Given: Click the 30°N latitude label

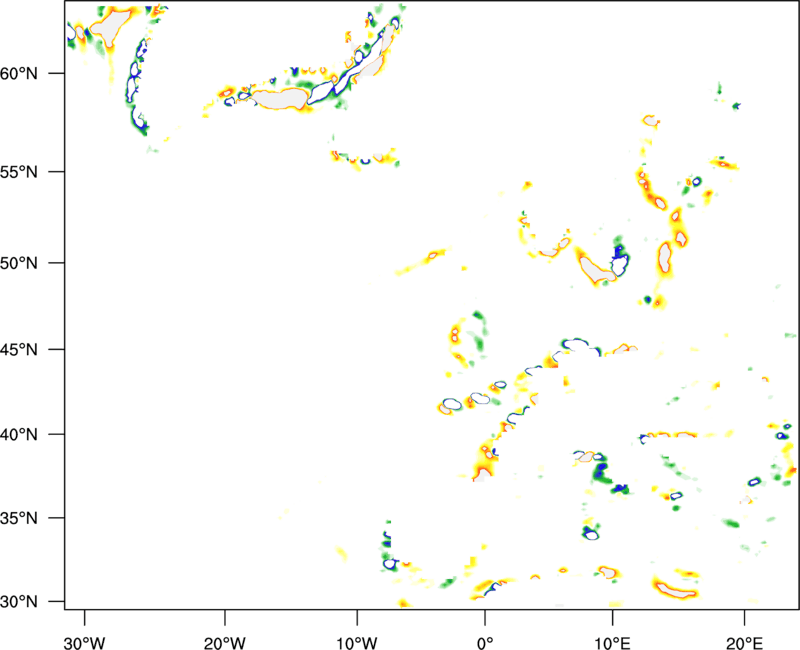Looking at the screenshot, I should pyautogui.click(x=19, y=602).
